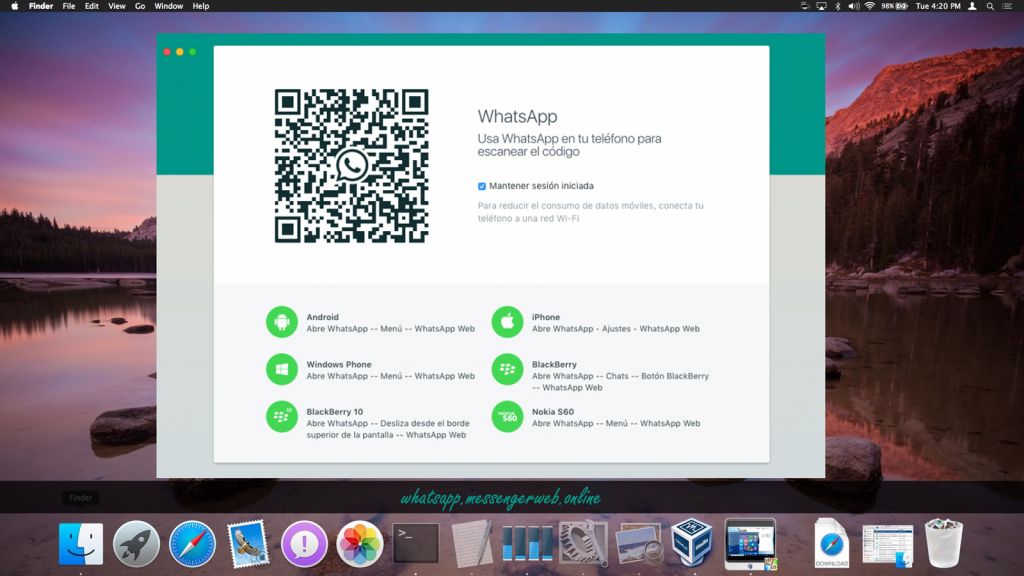Click the WhatsApp QR code
1024x576 pixels.
point(351,165)
